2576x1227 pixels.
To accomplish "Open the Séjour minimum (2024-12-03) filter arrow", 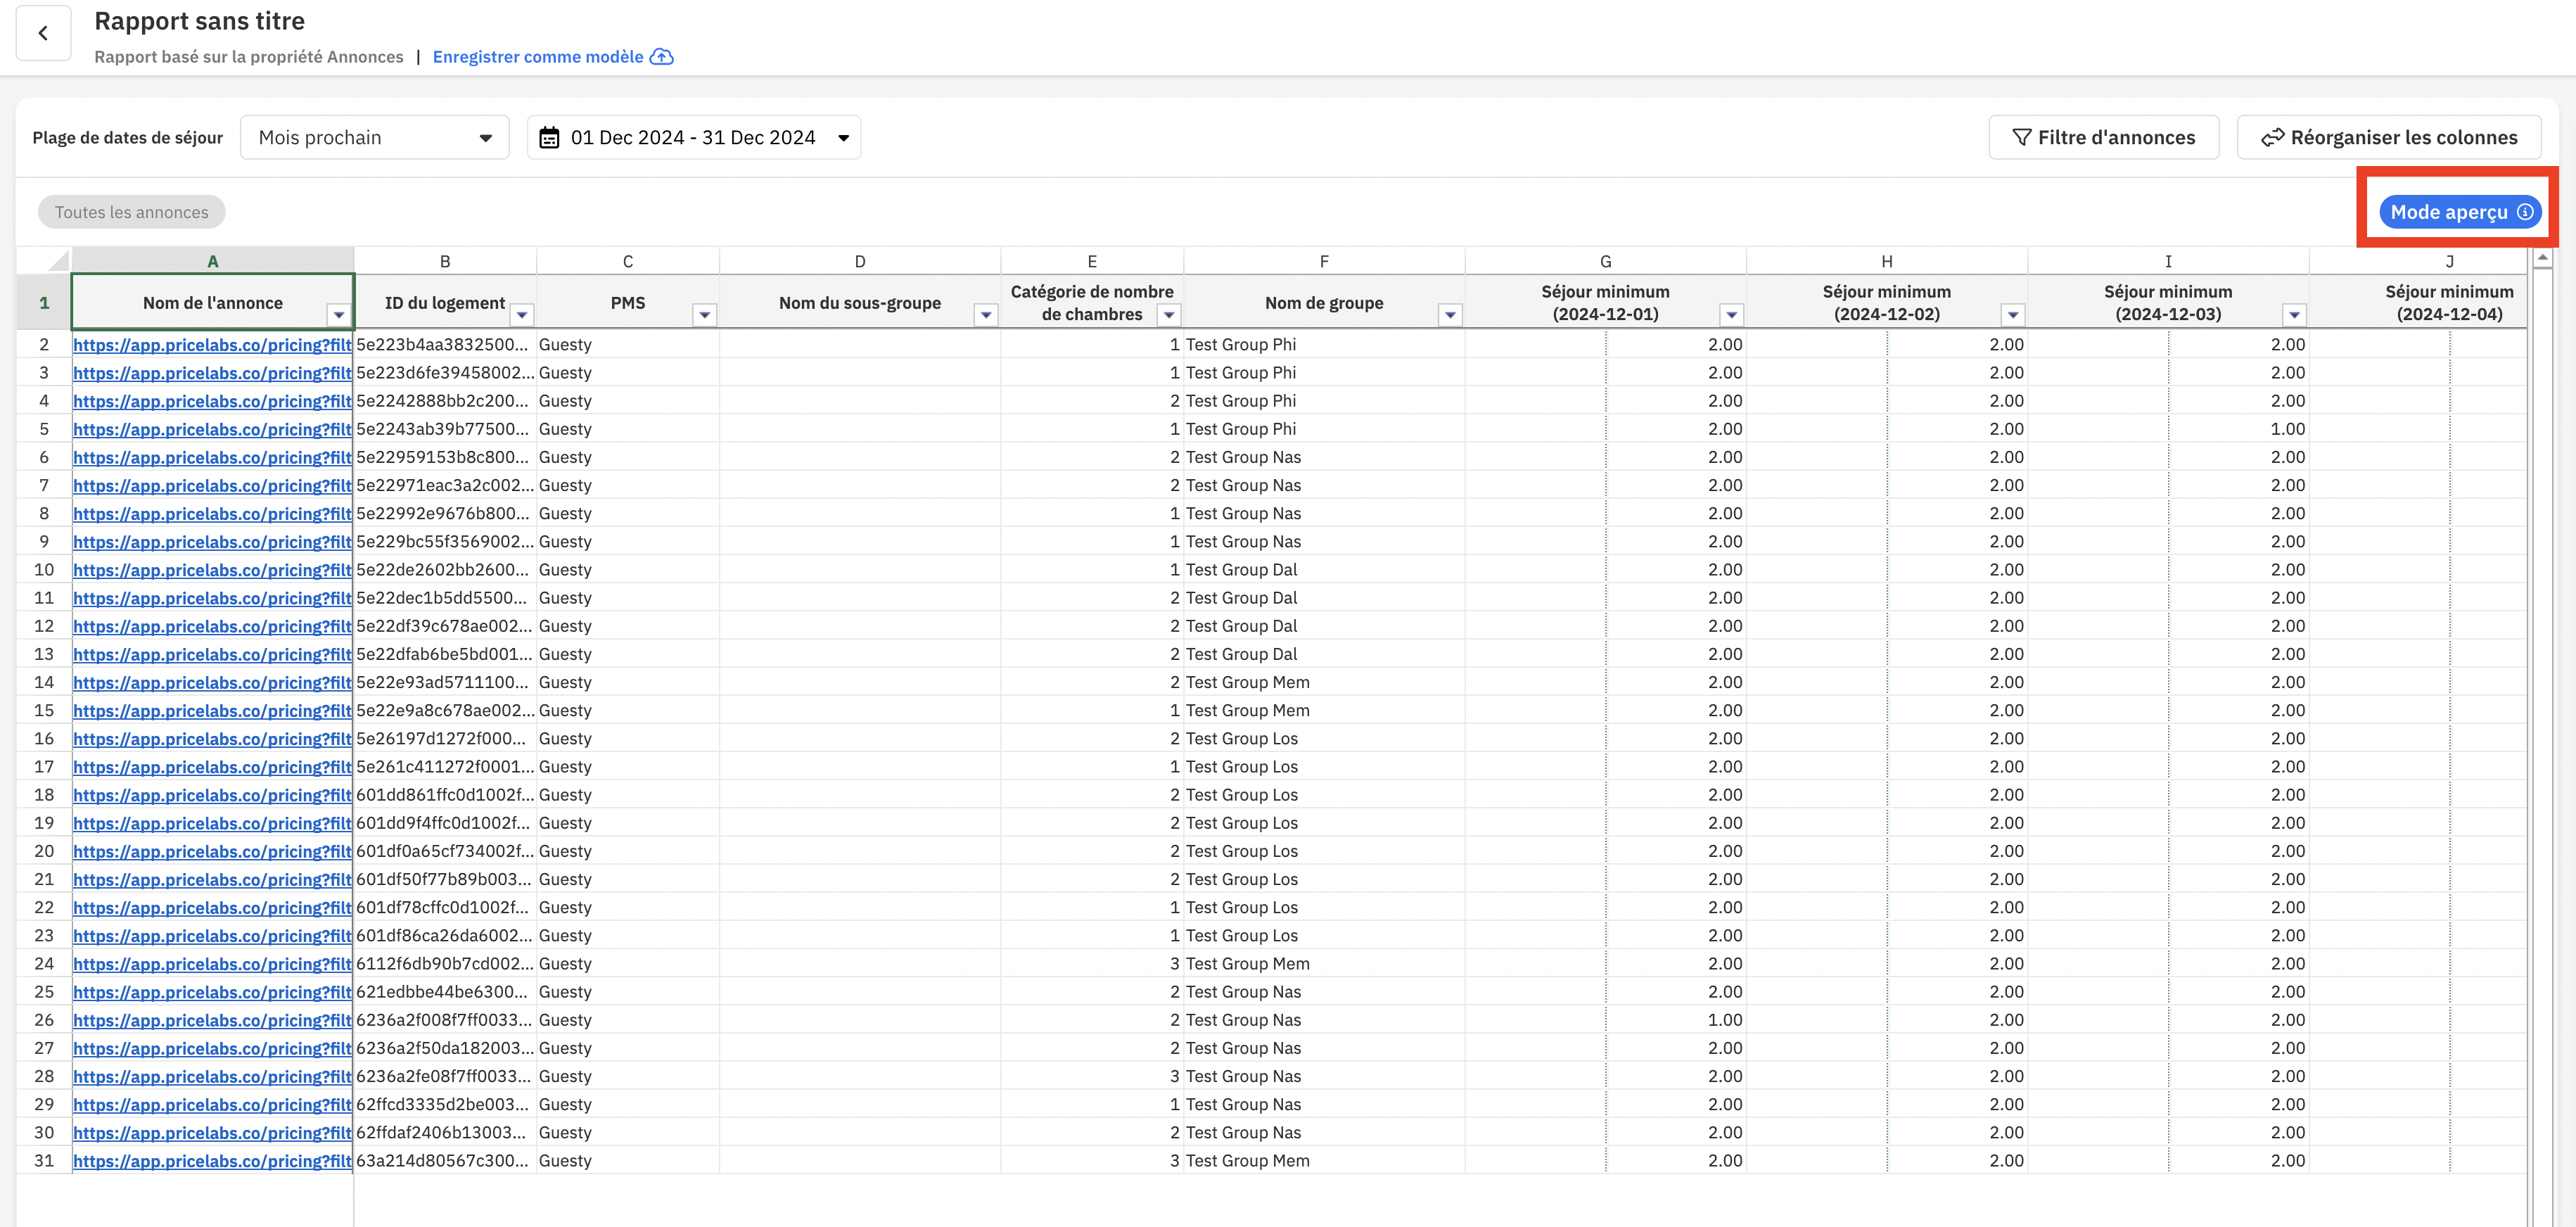I will [x=2294, y=315].
